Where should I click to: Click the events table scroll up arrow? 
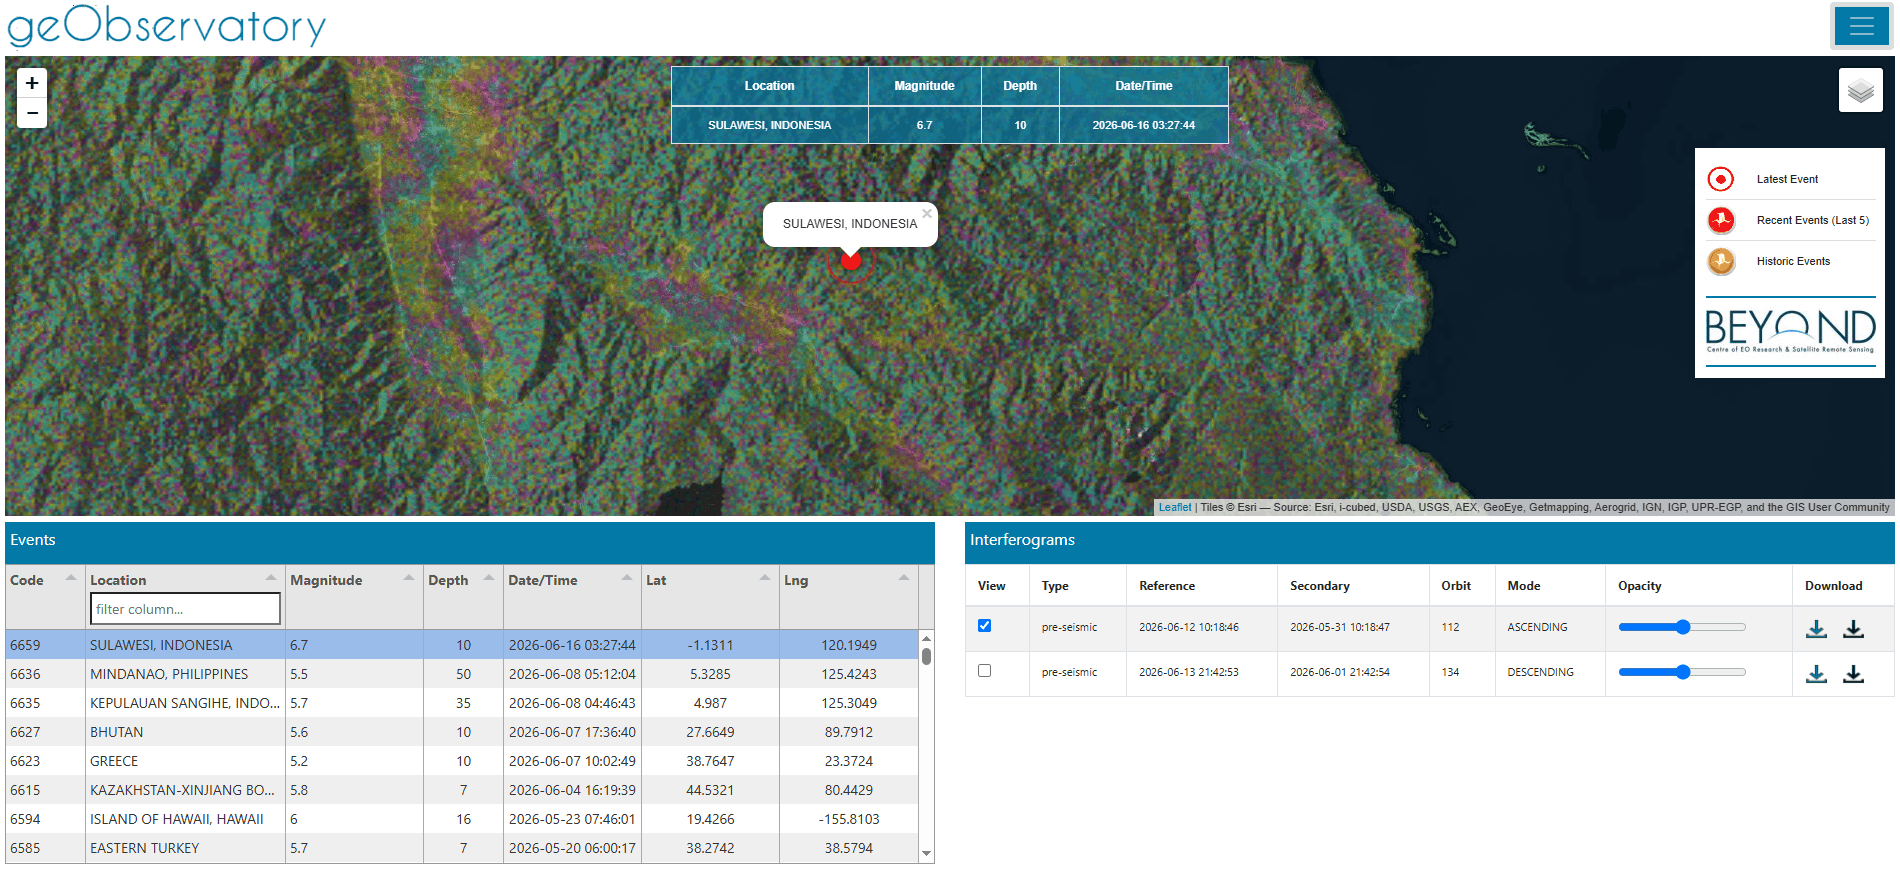point(927,638)
